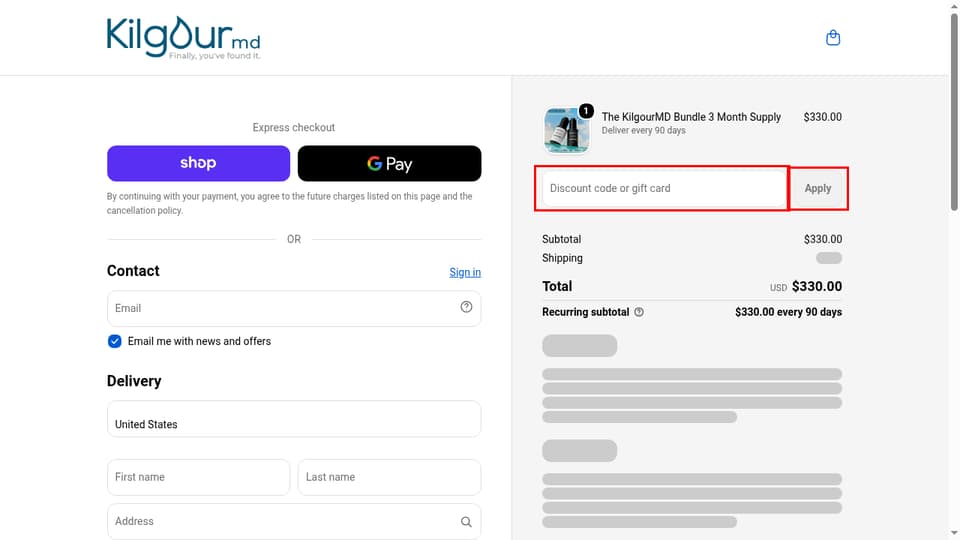Click the 'Express checkout' heading text
960x540 pixels.
294,127
